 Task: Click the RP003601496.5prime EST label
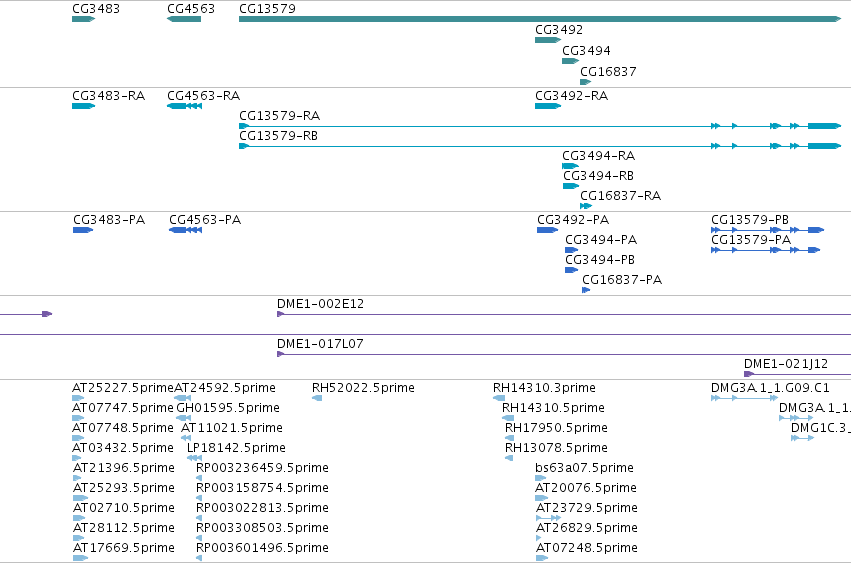click(x=262, y=547)
